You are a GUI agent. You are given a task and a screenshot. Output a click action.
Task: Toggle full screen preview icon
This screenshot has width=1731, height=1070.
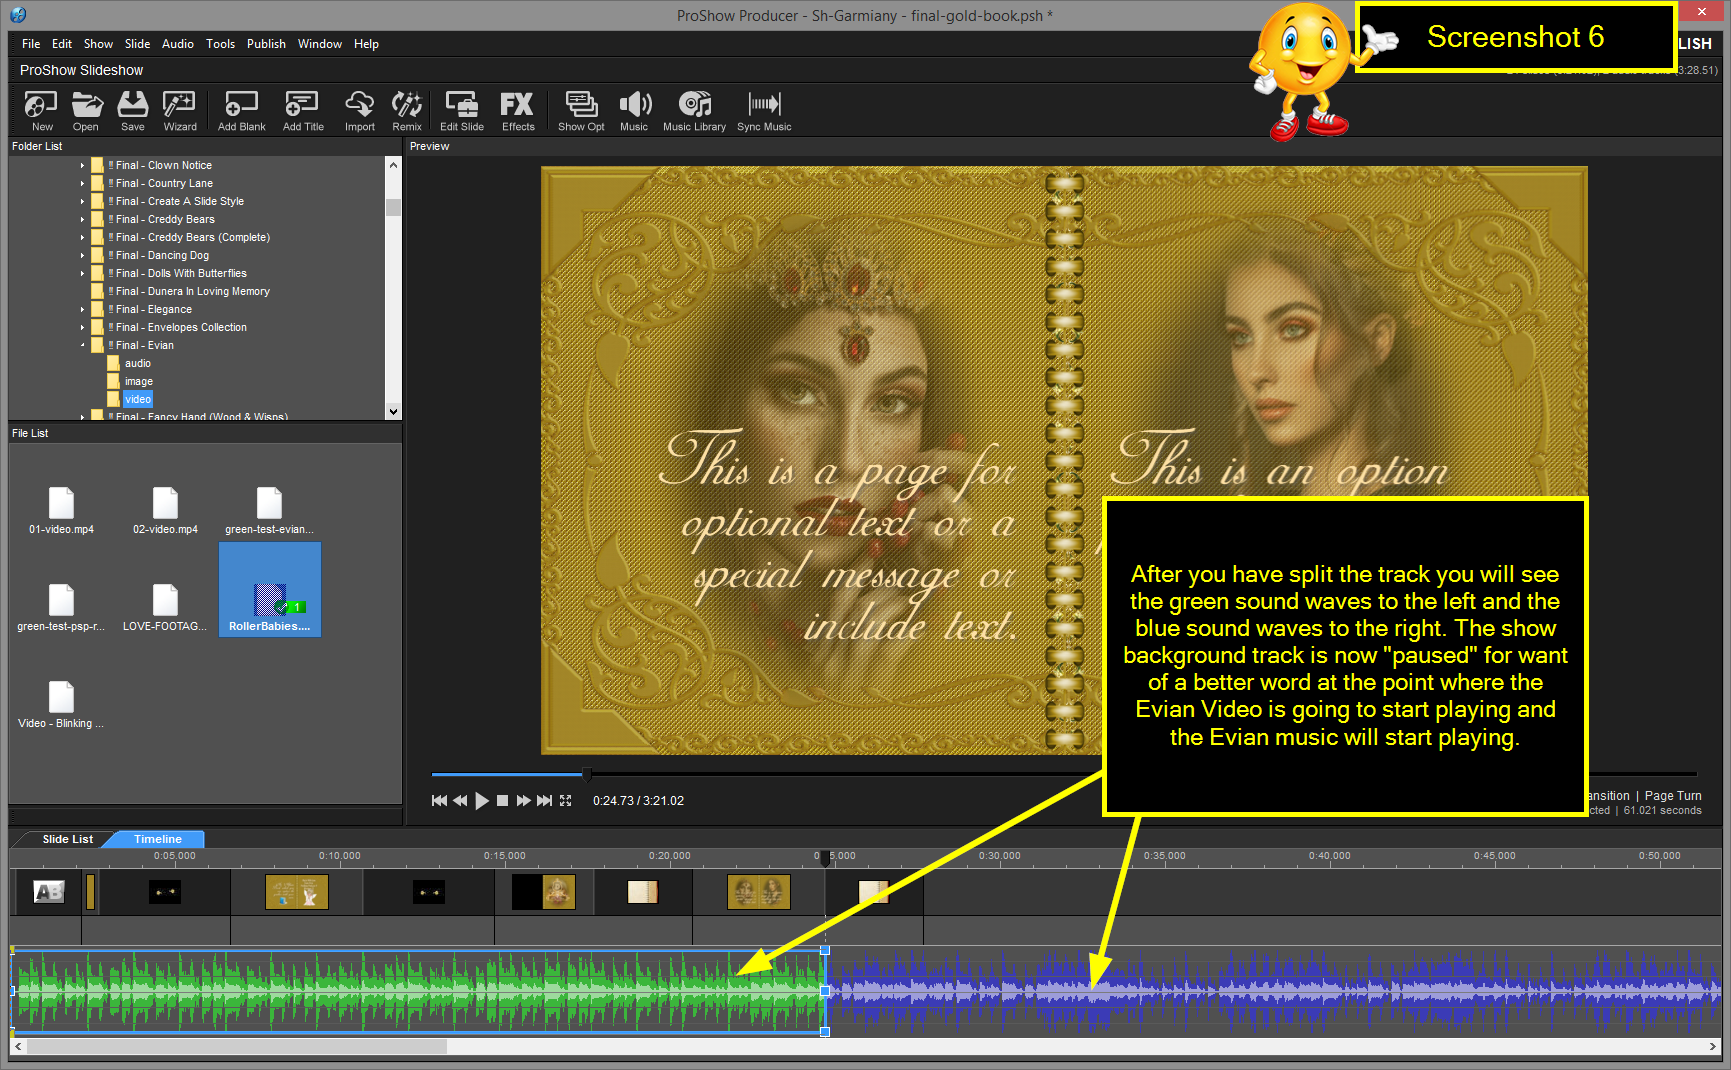tap(566, 801)
